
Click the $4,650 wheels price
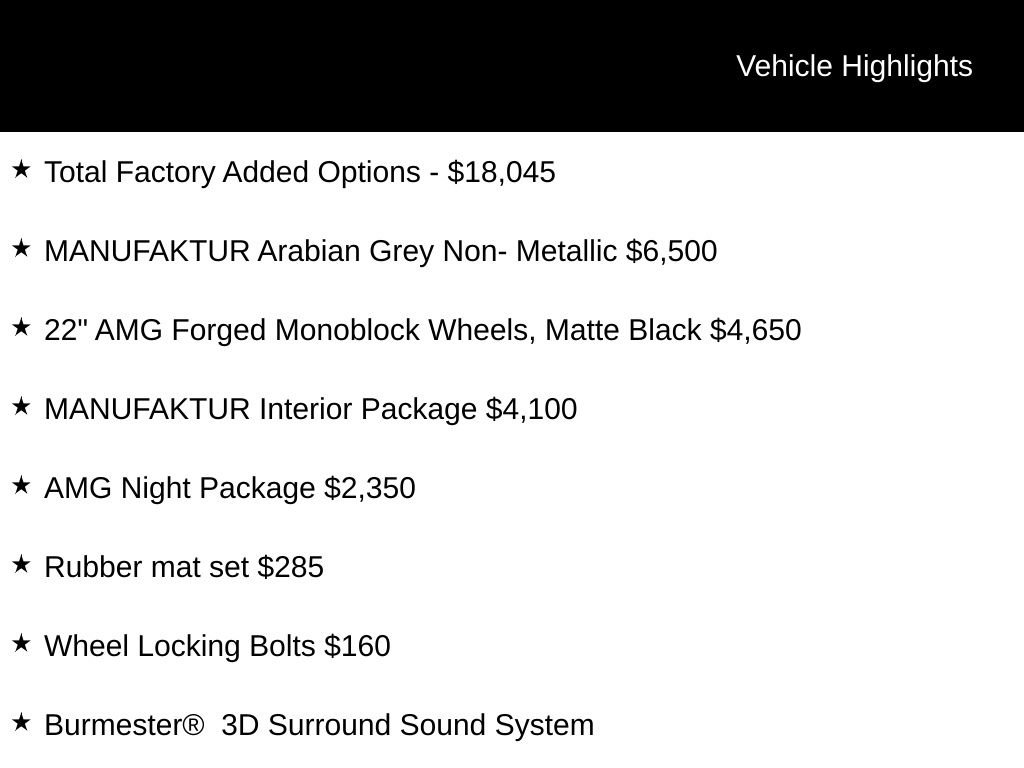[756, 330]
